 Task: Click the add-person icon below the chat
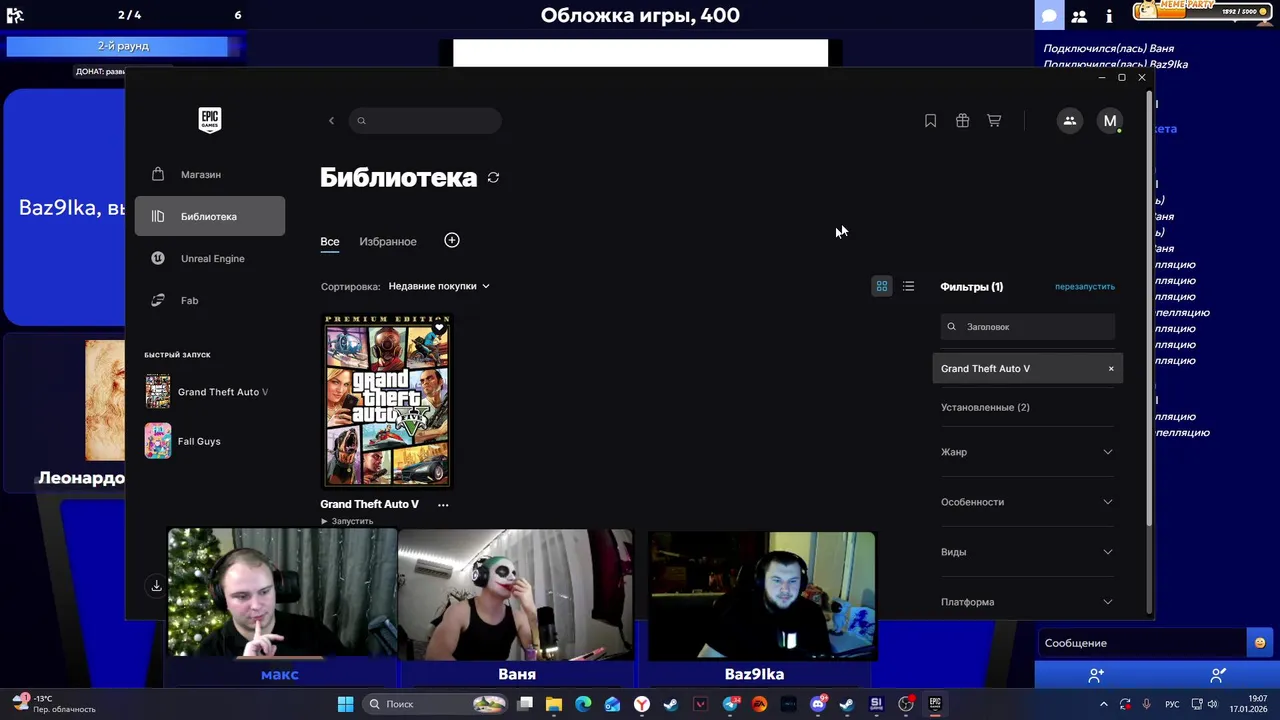tap(1096, 676)
